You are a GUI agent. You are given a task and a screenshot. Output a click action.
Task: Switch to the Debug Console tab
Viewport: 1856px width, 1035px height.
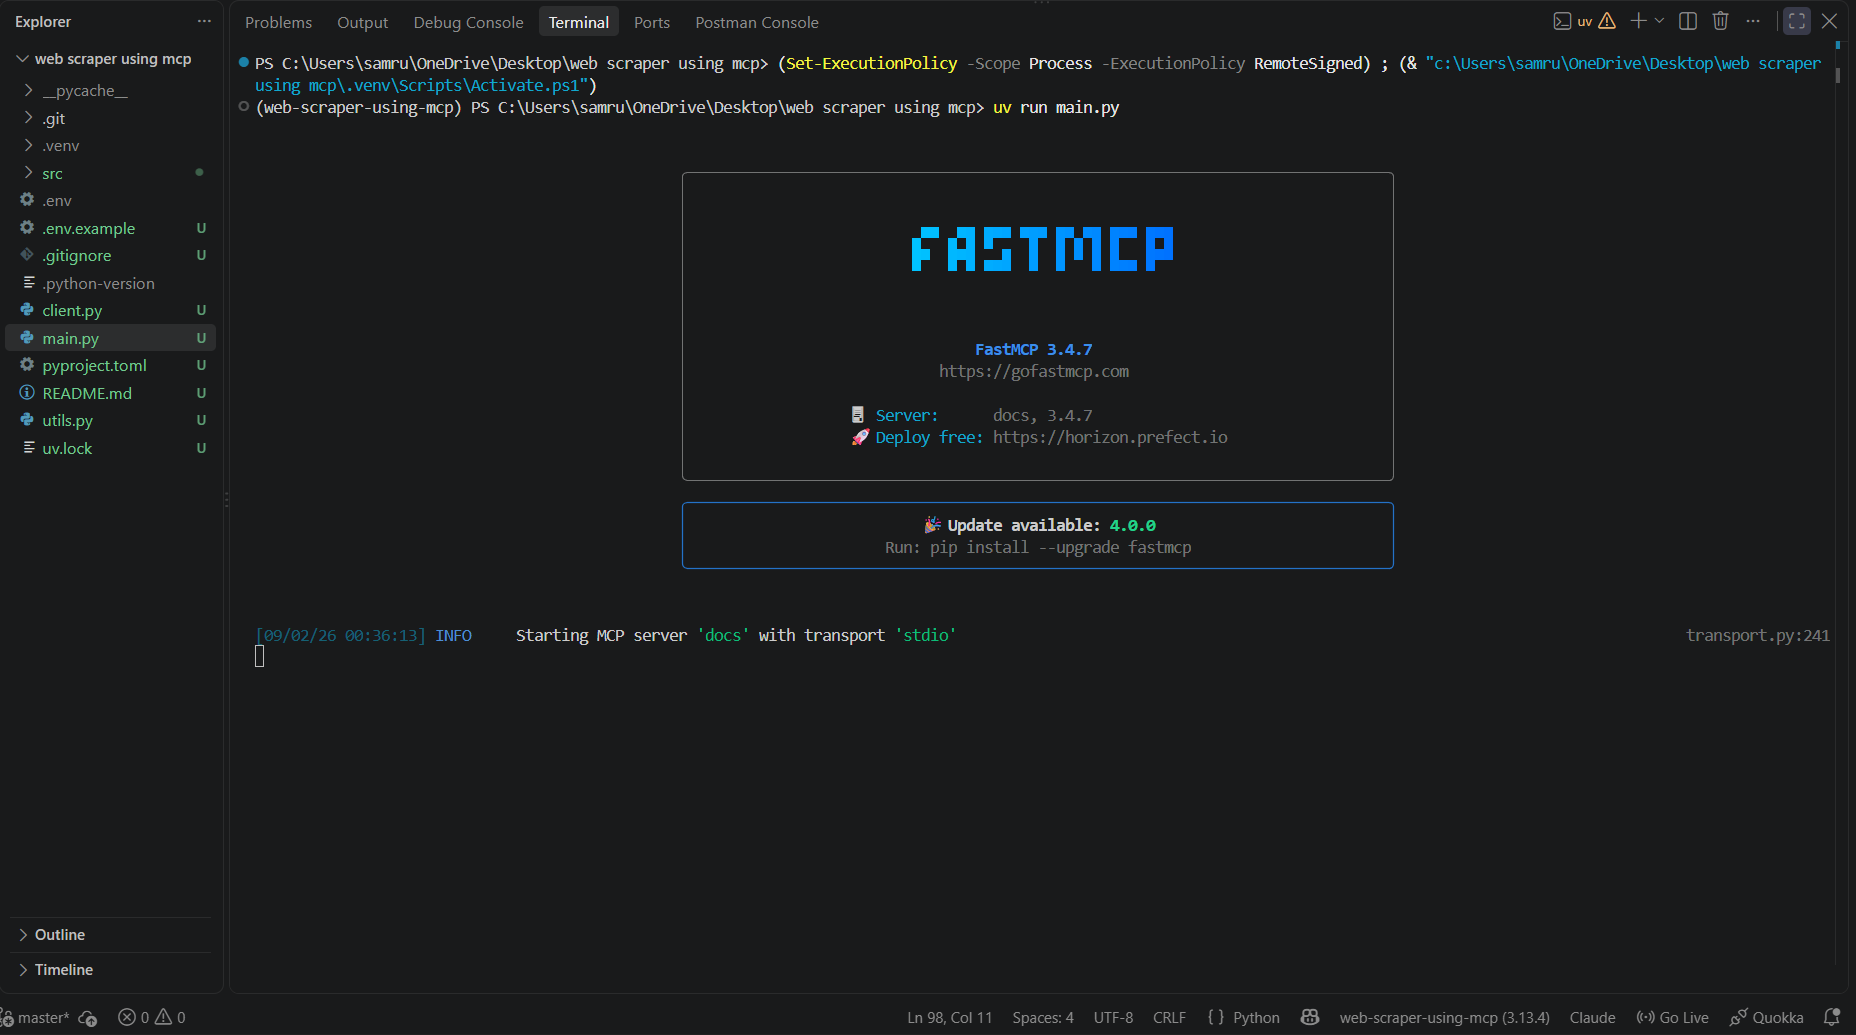pos(468,22)
